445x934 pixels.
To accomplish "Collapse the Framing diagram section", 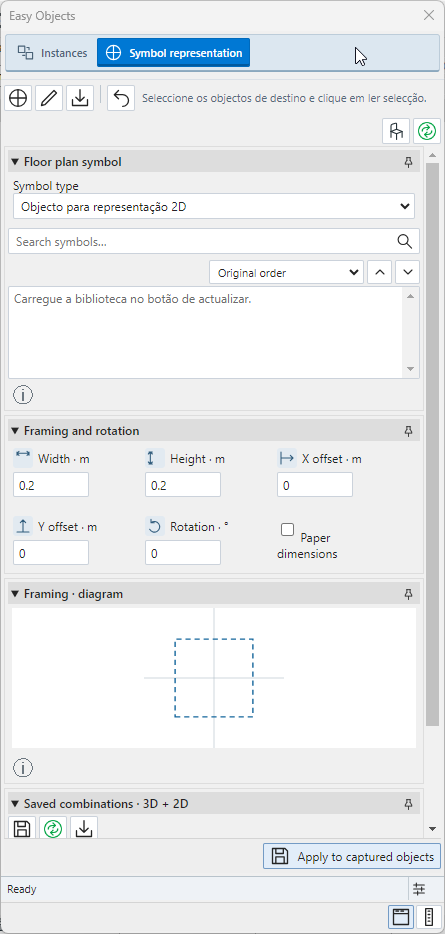I will 15,594.
